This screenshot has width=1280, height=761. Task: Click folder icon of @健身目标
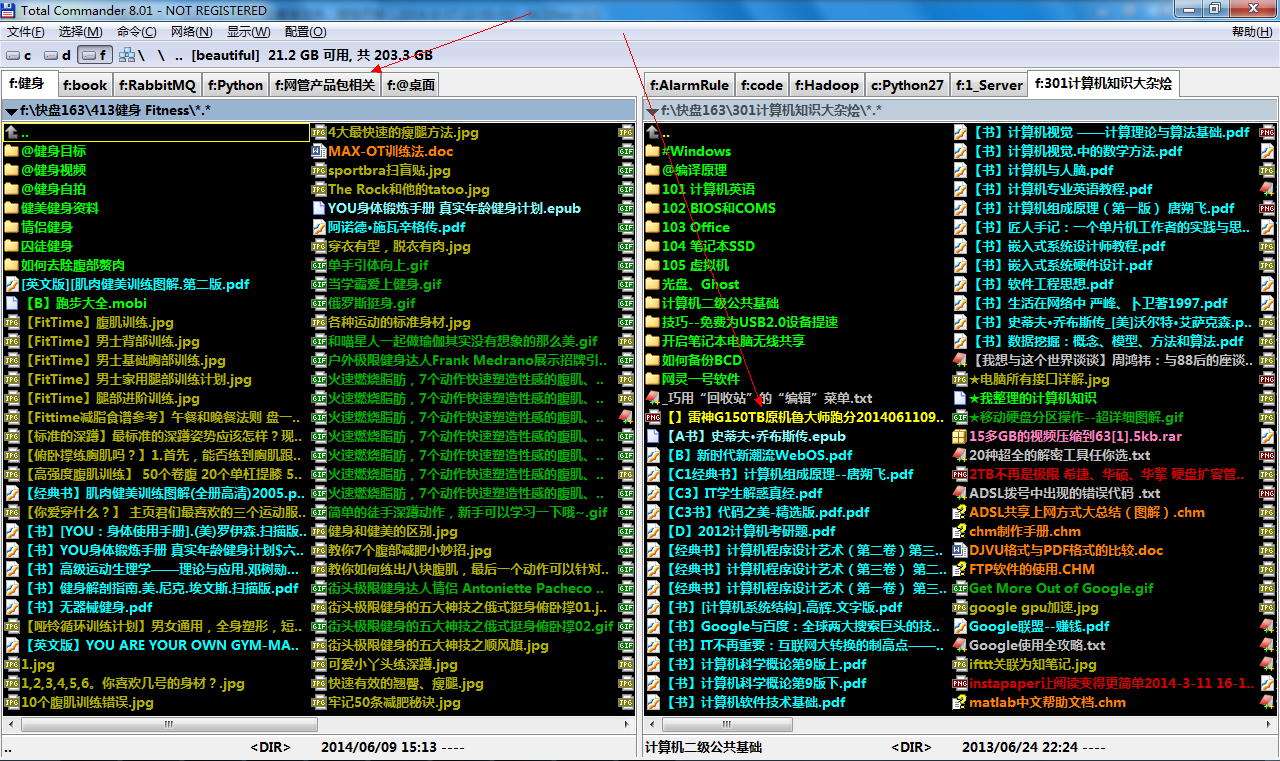(x=11, y=151)
